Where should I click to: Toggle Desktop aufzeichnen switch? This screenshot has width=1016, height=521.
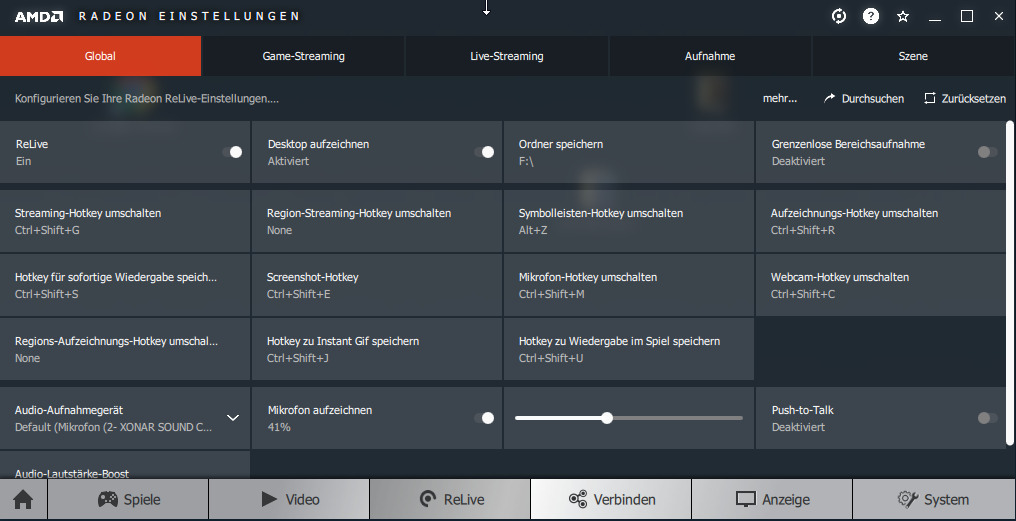pyautogui.click(x=484, y=152)
